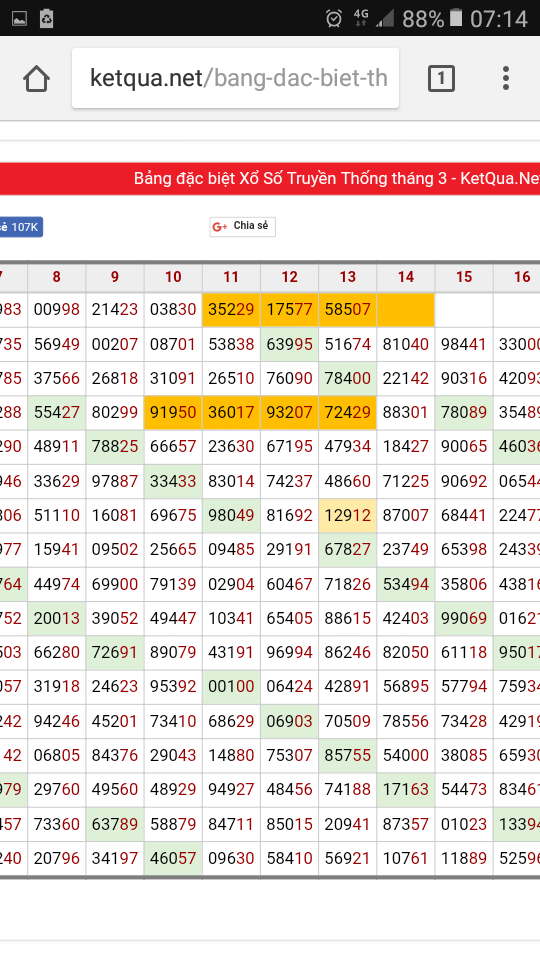Select column header 9
The width and height of the screenshot is (540, 960).
tap(114, 277)
